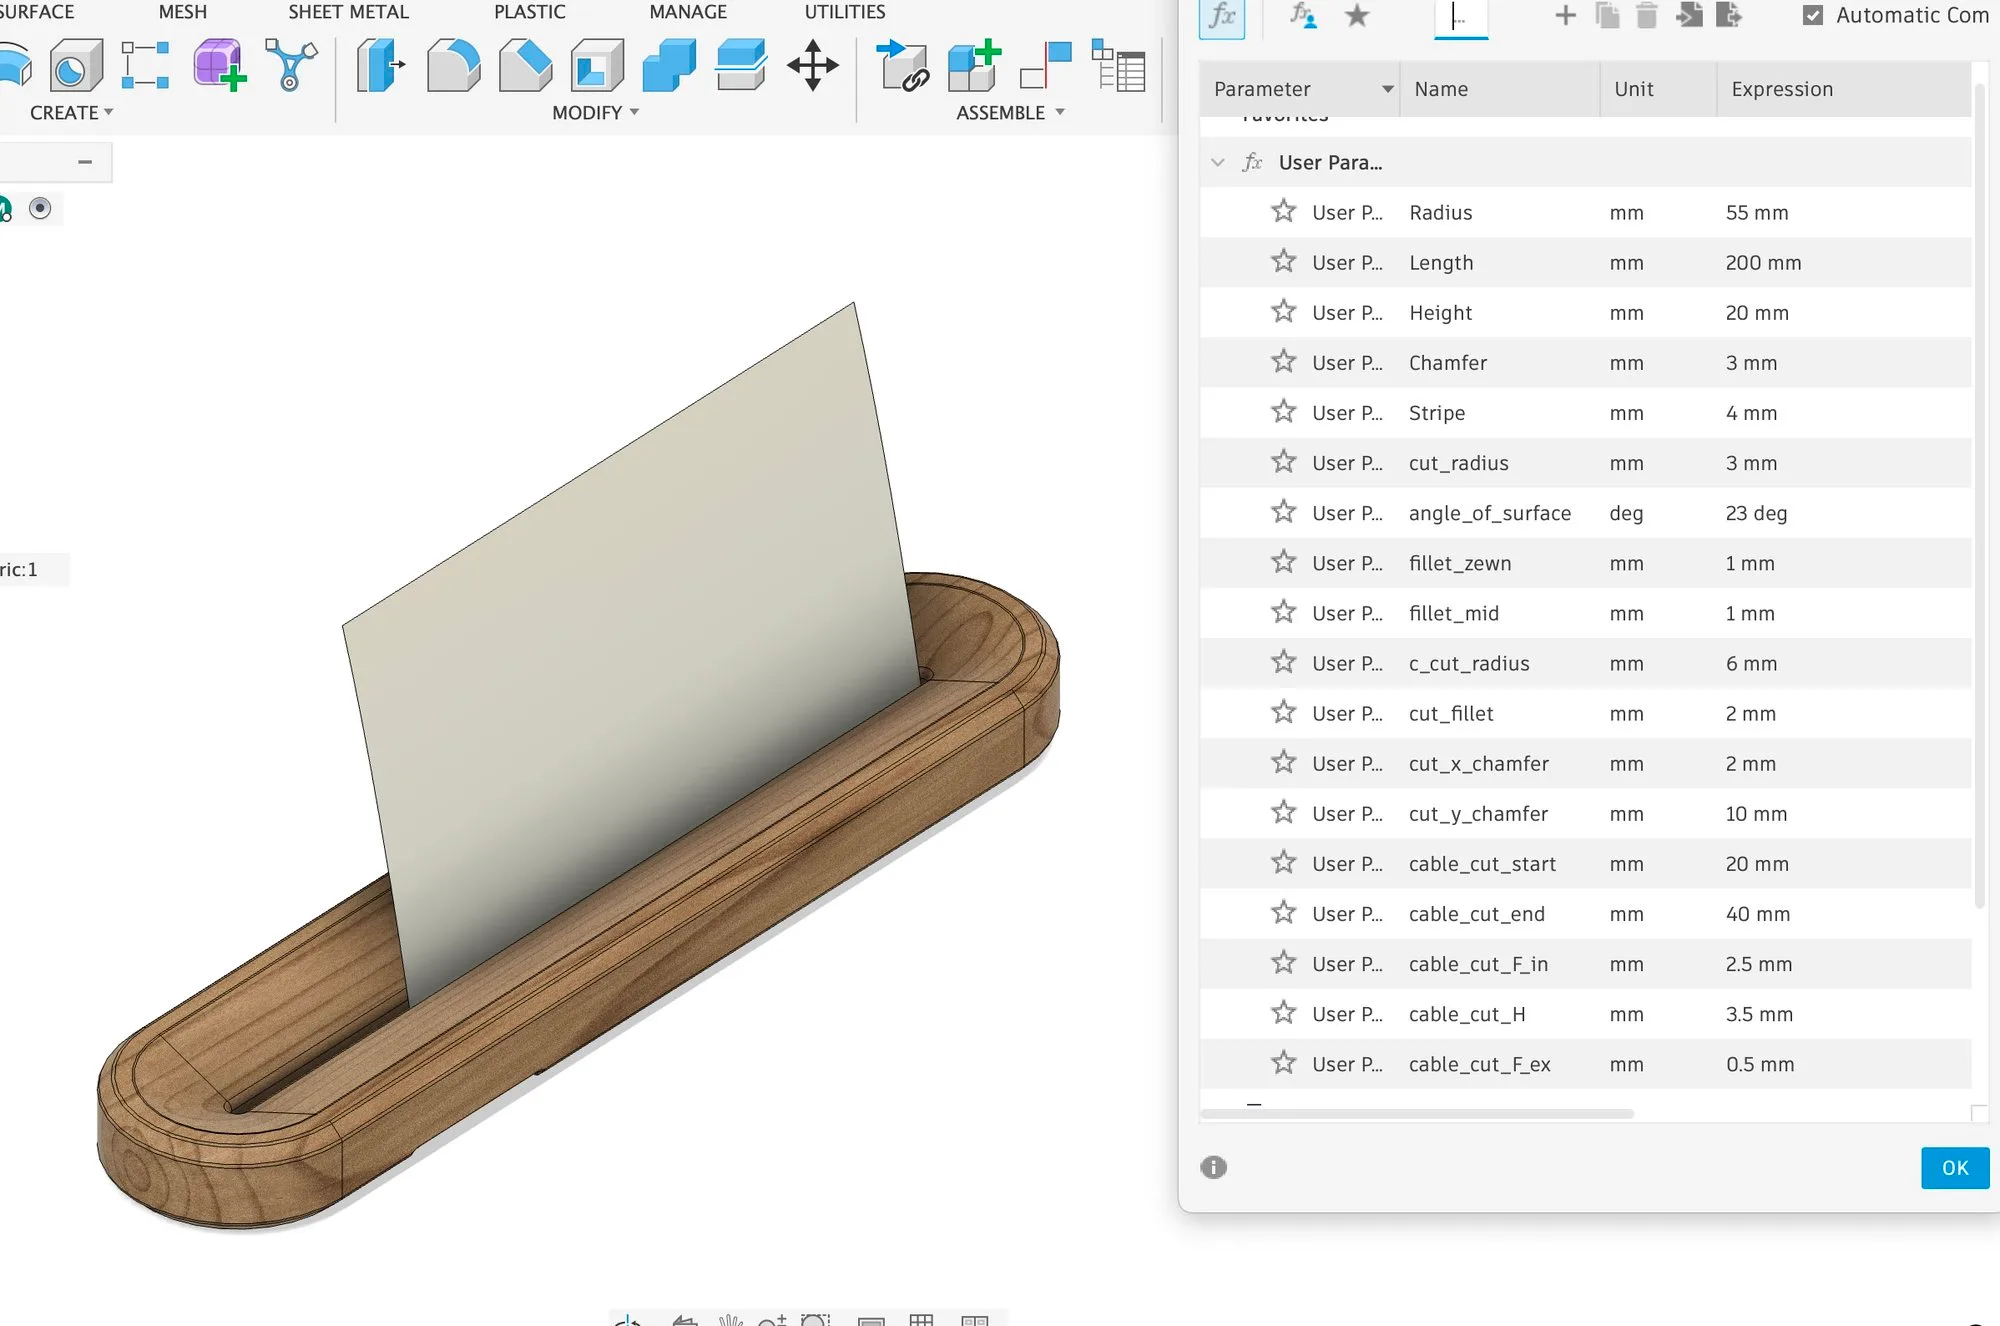Favorite the Radius parameter star

point(1284,211)
